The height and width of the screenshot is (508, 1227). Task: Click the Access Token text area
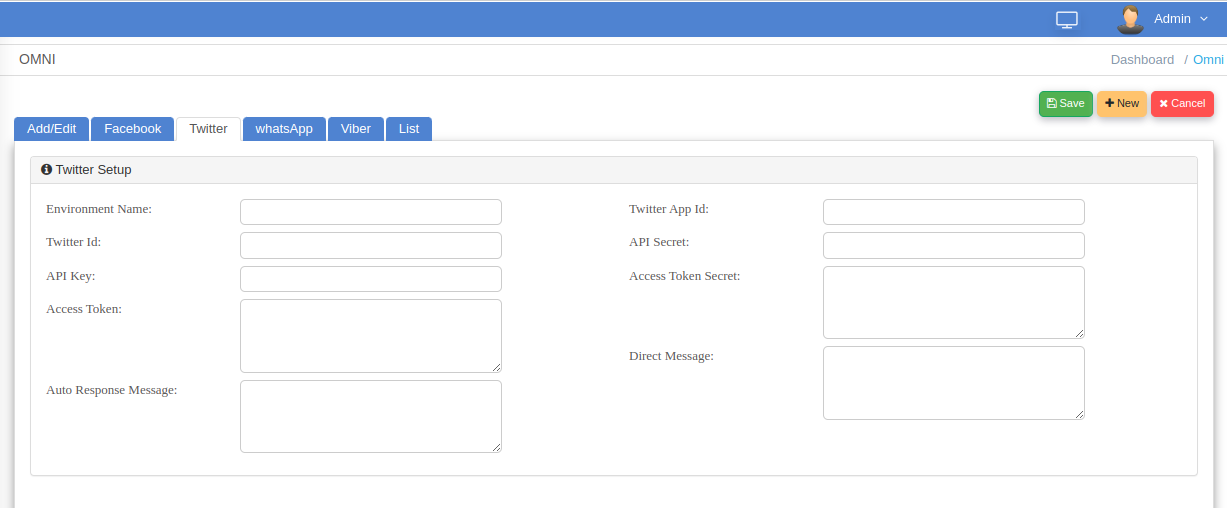(x=370, y=335)
